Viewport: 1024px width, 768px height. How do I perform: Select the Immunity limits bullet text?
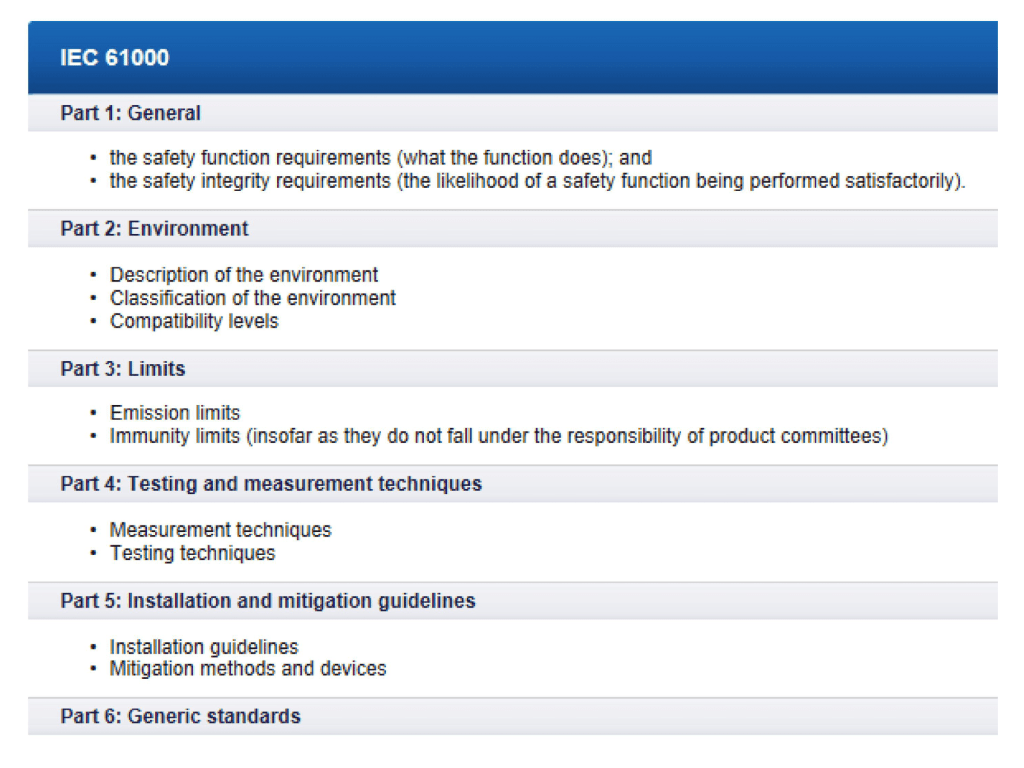pyautogui.click(x=498, y=436)
